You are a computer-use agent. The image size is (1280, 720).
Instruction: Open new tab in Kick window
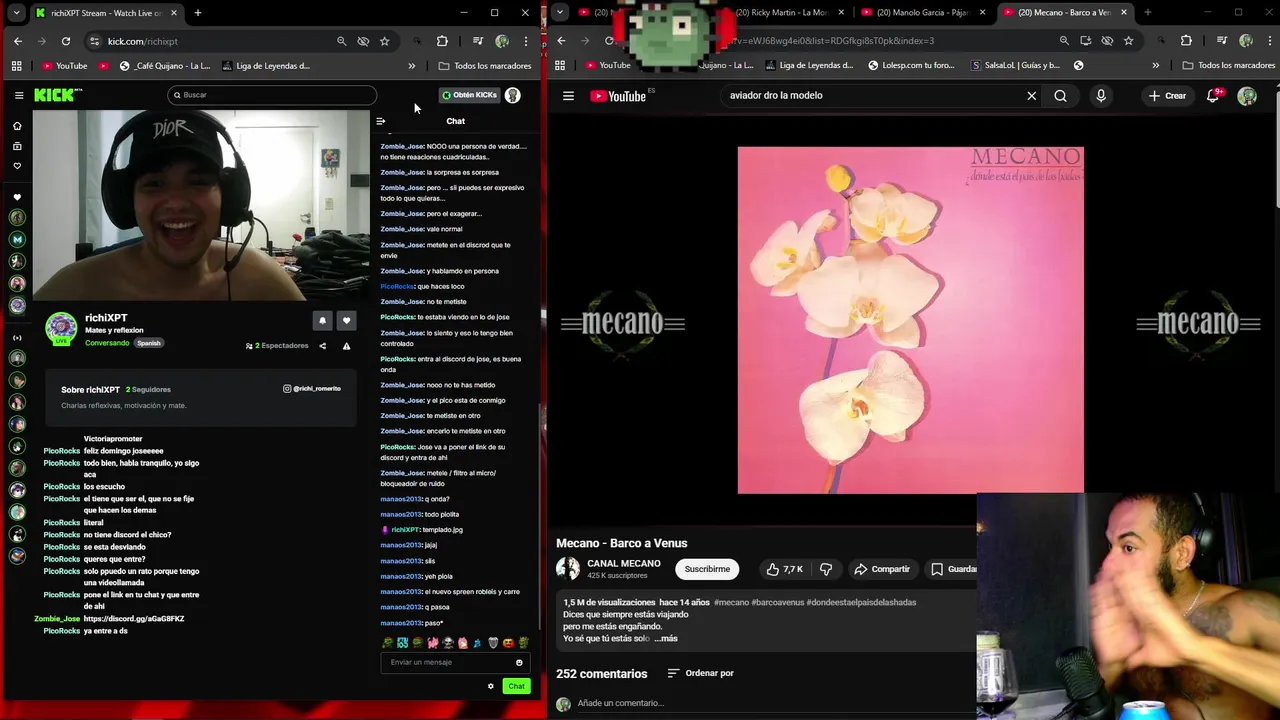click(x=198, y=13)
